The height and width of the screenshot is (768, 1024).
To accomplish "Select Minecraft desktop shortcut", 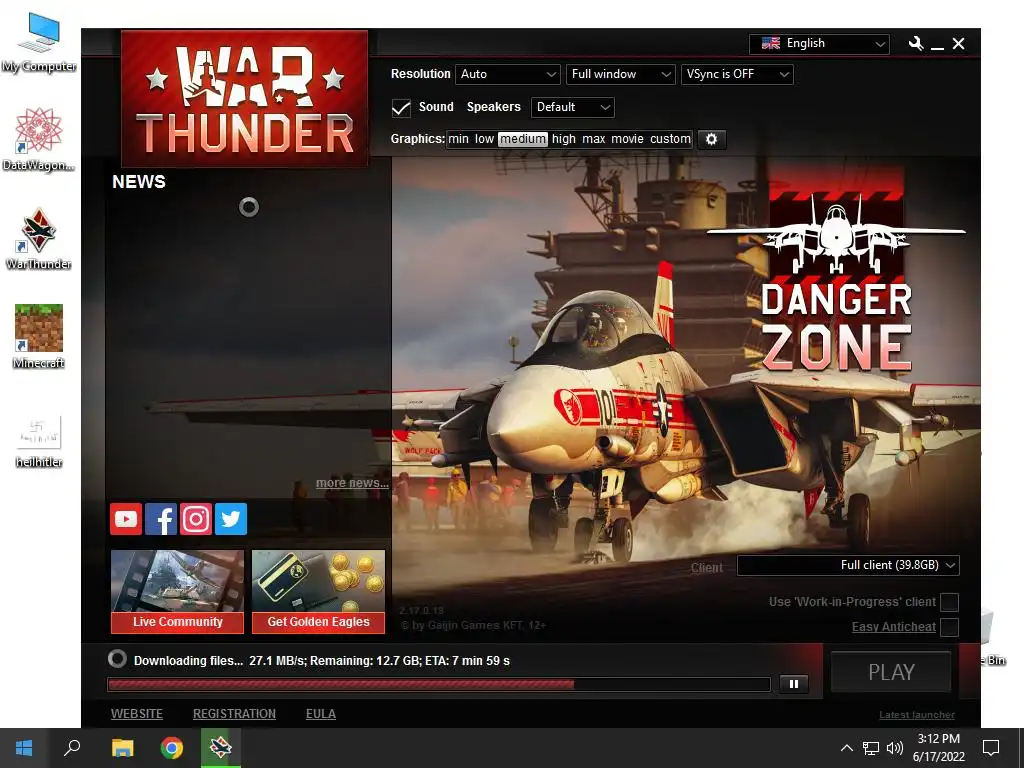I will pyautogui.click(x=39, y=337).
